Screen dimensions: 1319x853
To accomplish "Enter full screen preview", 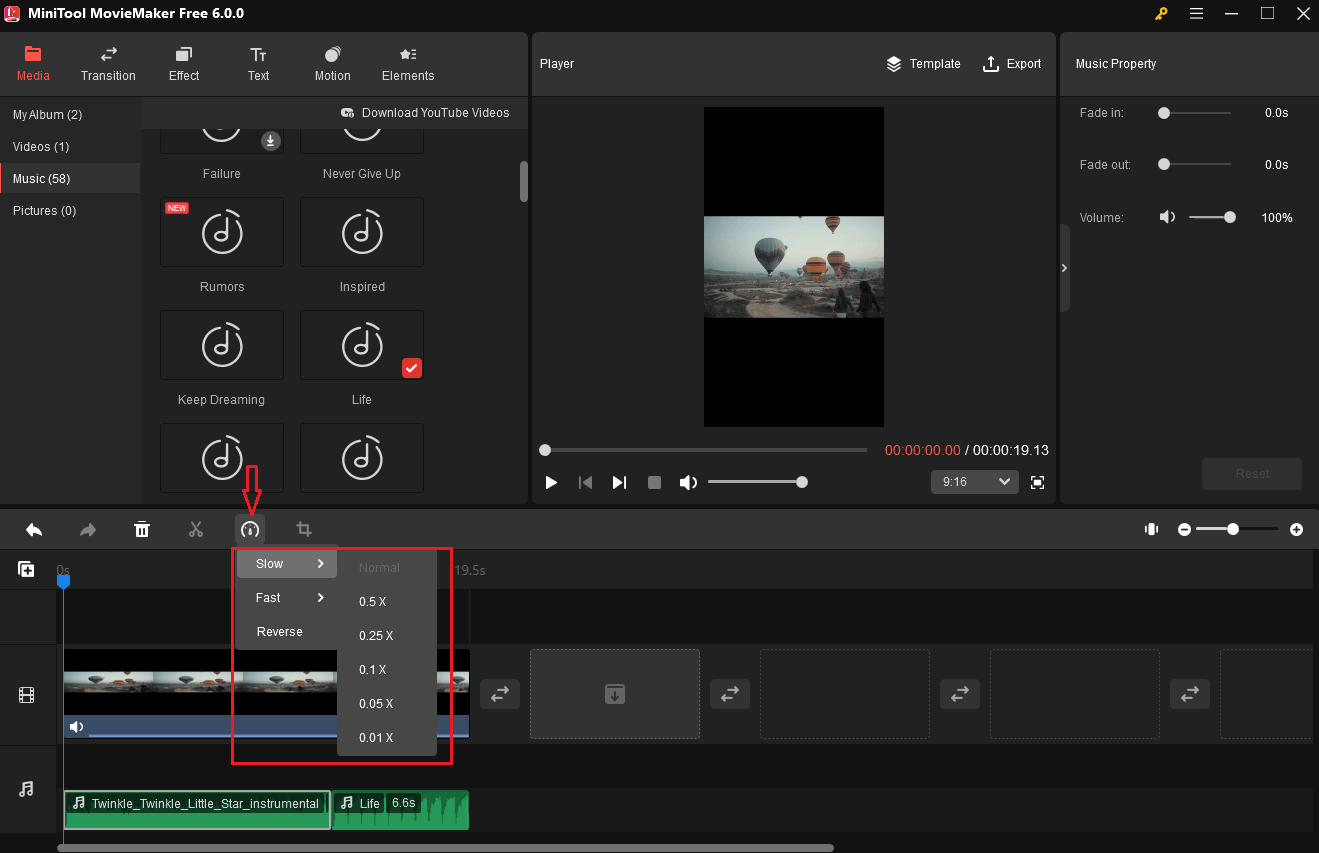I will pos(1038,483).
